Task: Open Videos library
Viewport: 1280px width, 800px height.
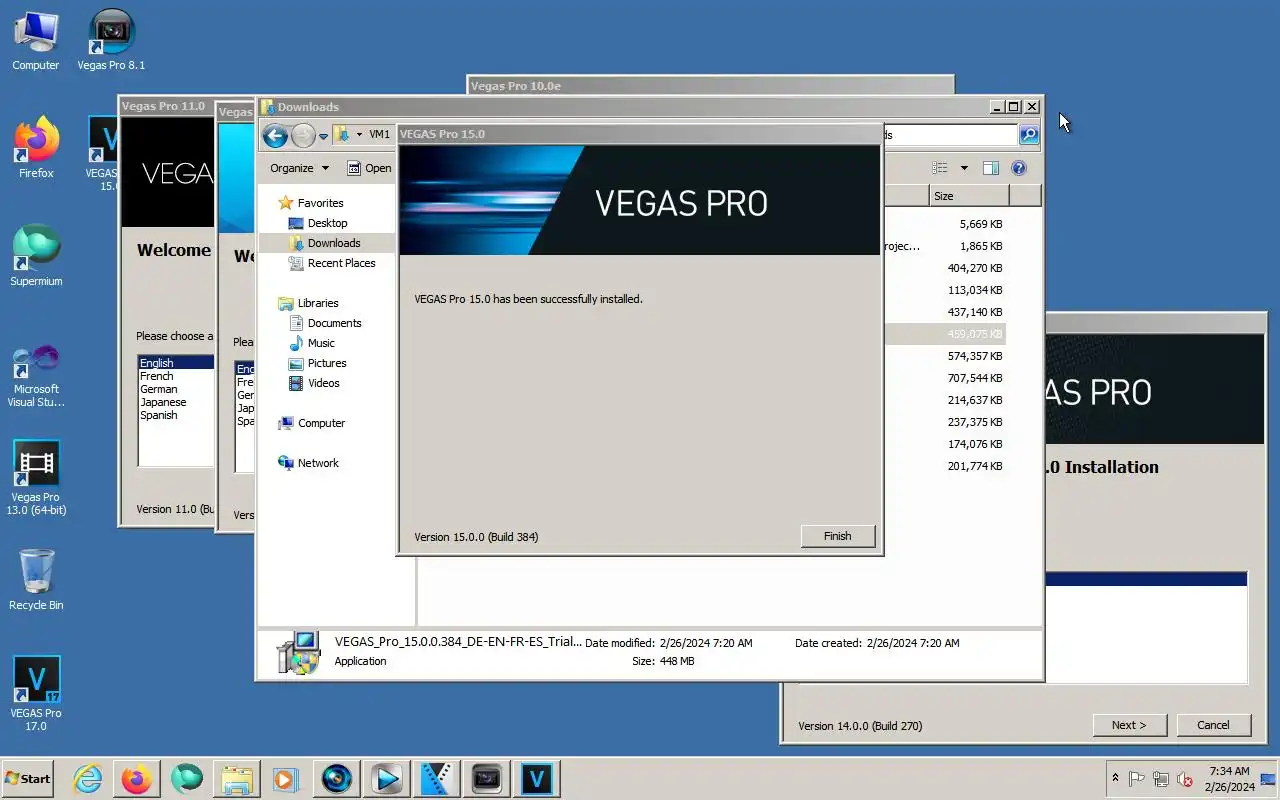Action: click(323, 383)
